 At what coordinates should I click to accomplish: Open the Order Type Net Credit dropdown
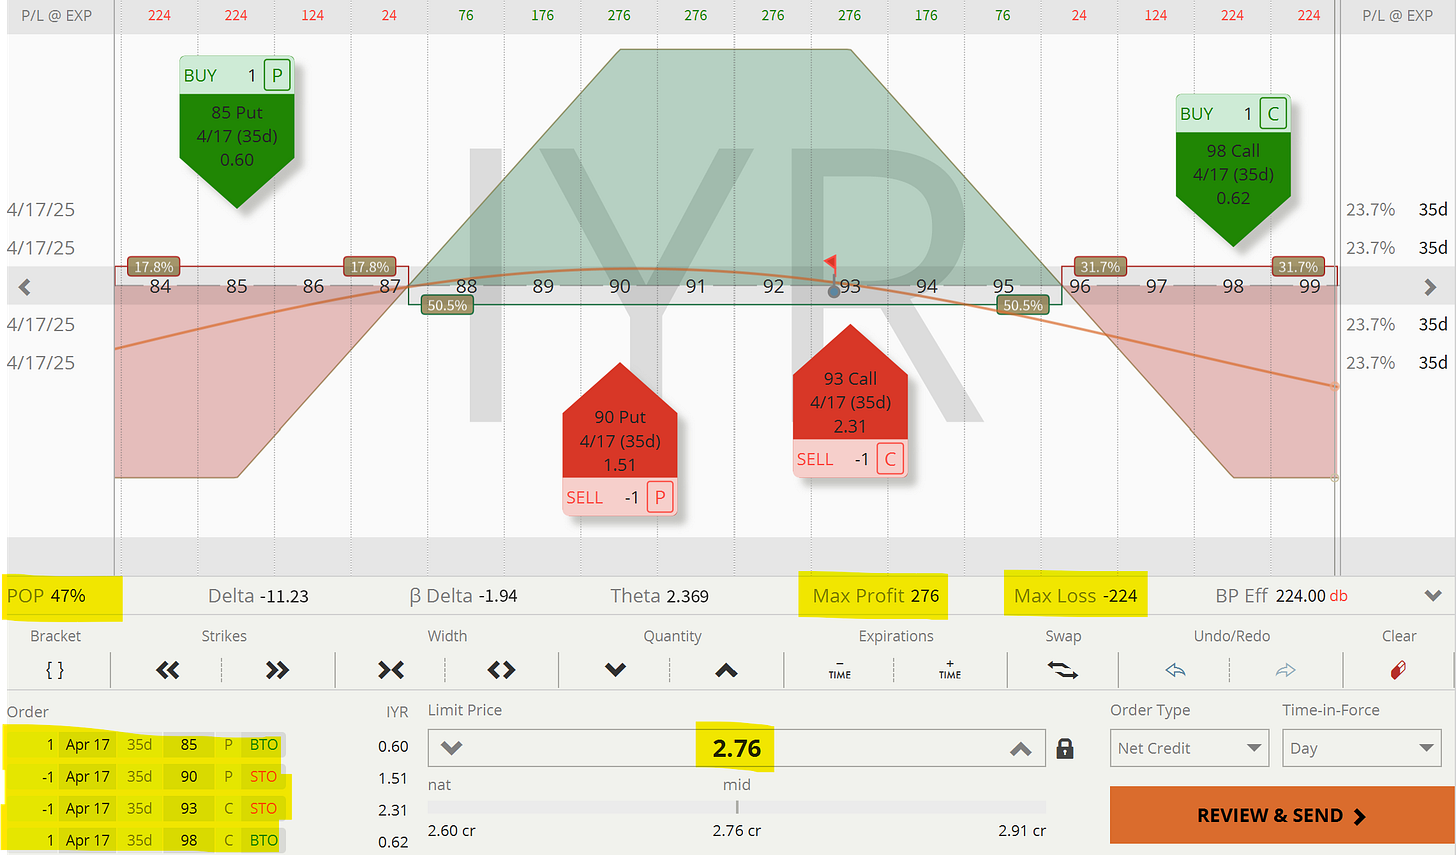pos(1189,748)
